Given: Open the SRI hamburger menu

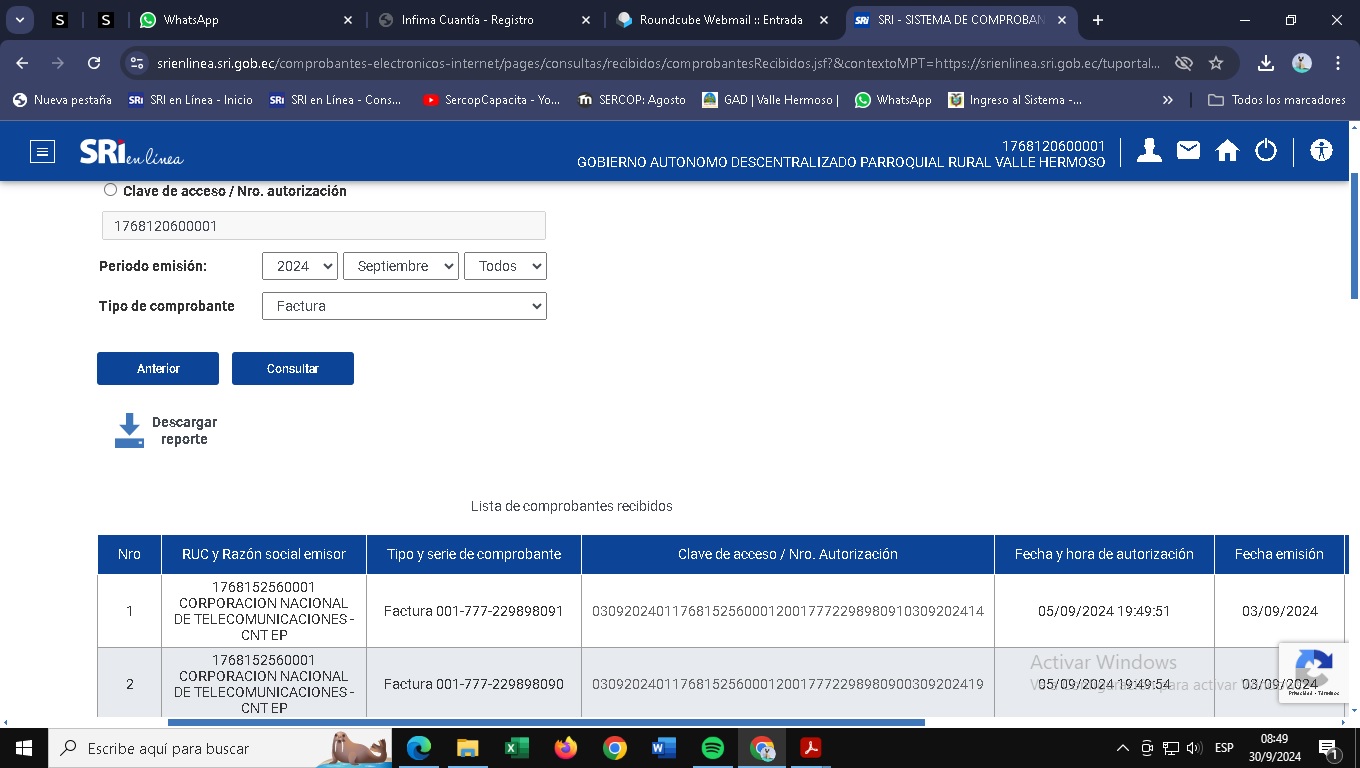Looking at the screenshot, I should (42, 152).
